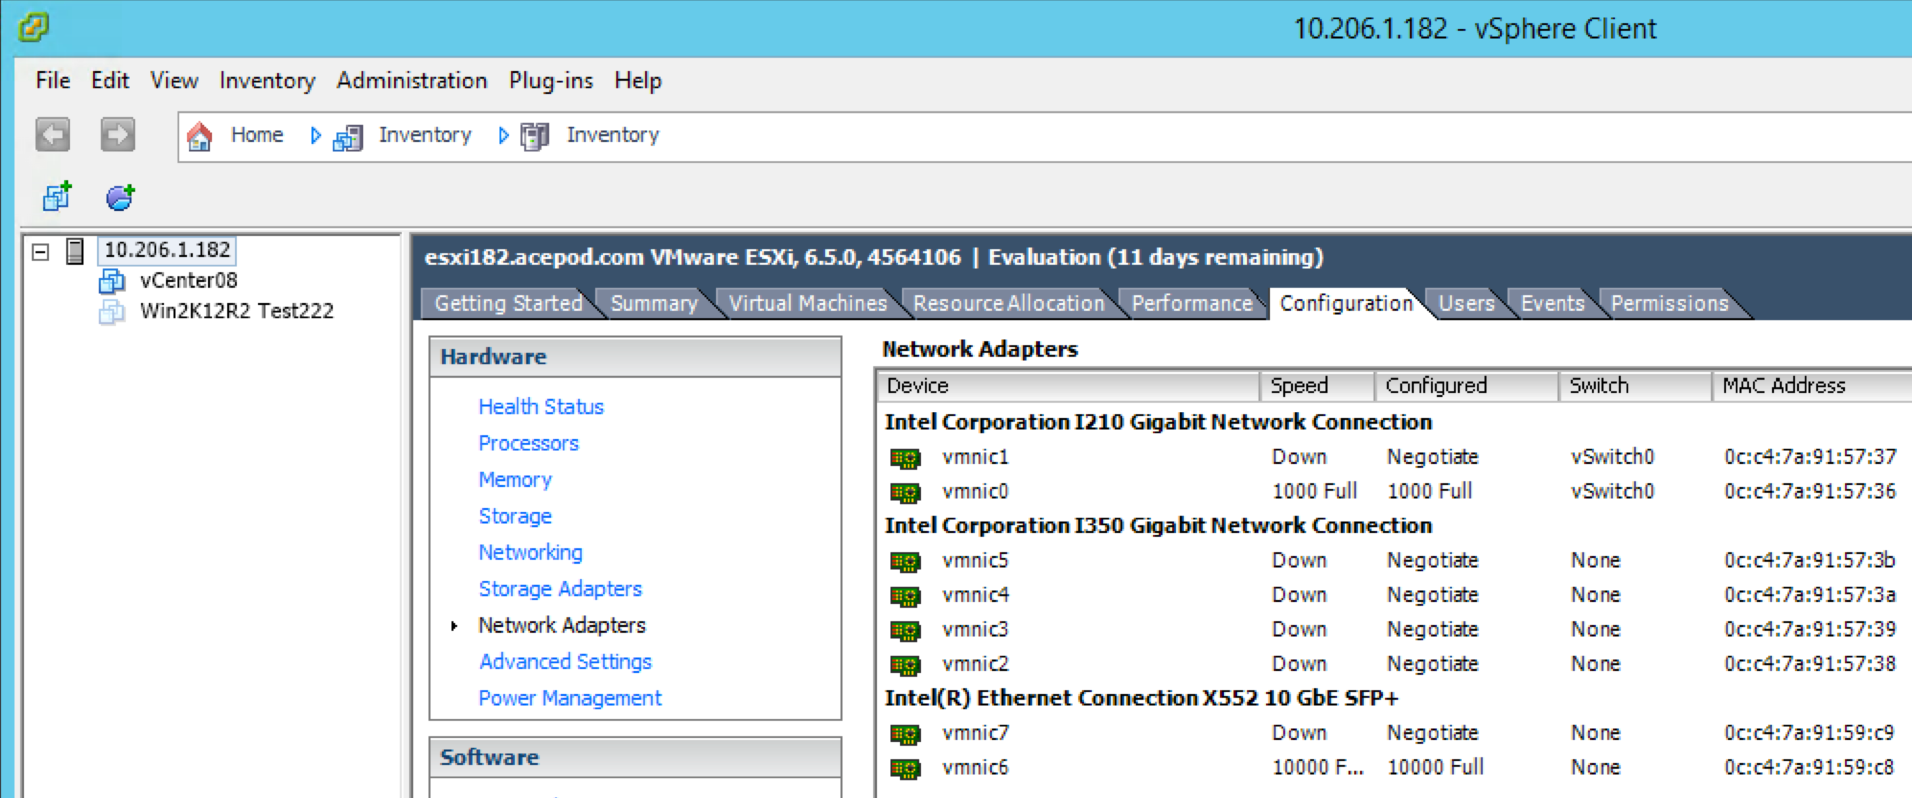Screen dimensions: 1912x798
Task: Click the vmnic6 network adapter icon
Action: 905,768
